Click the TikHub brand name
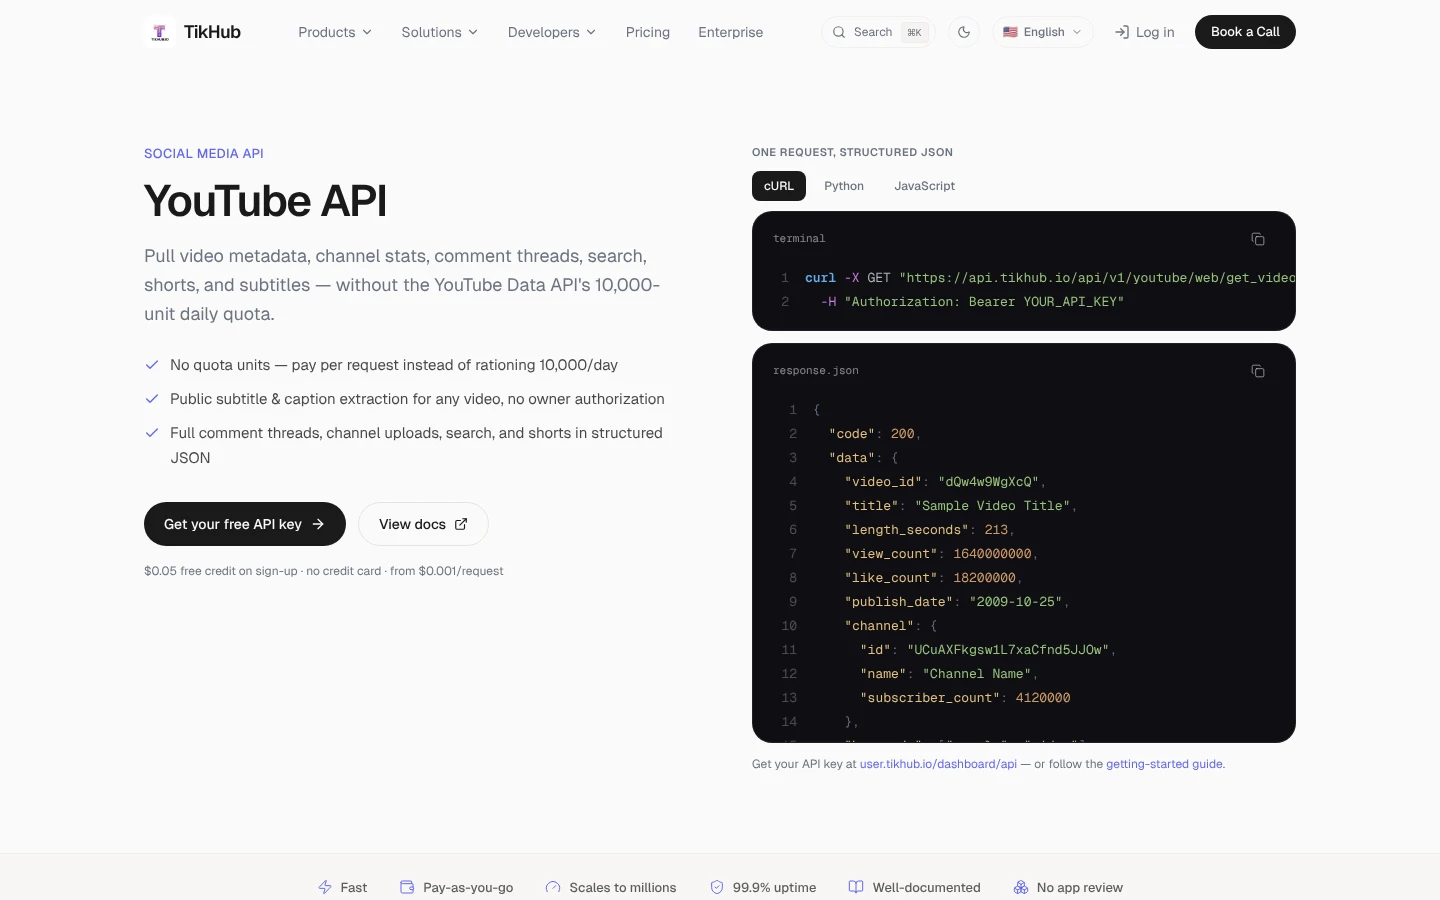The width and height of the screenshot is (1440, 900). [212, 32]
